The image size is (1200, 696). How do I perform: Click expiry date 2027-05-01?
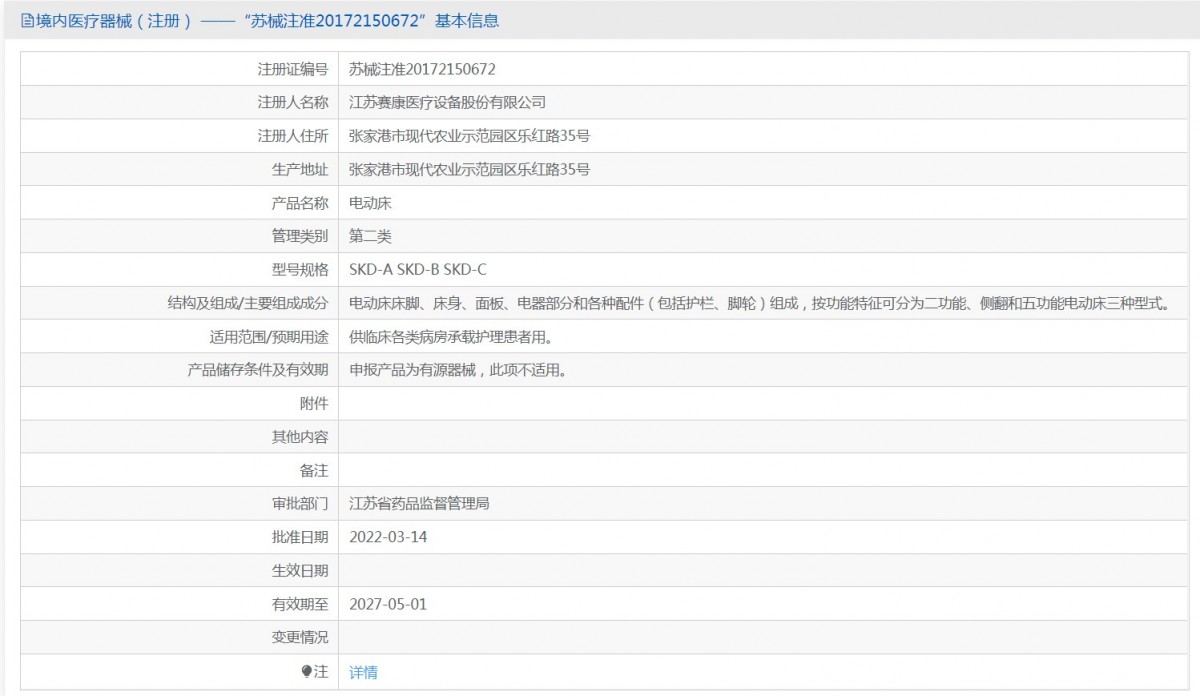click(388, 604)
